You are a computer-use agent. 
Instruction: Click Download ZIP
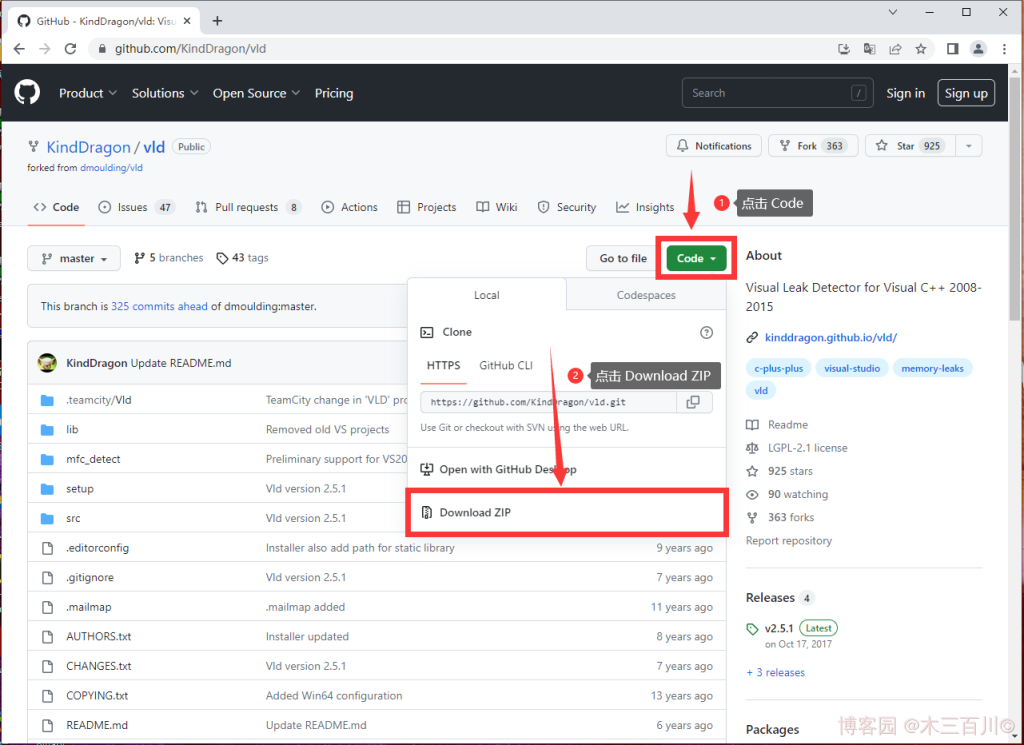pyautogui.click(x=476, y=512)
